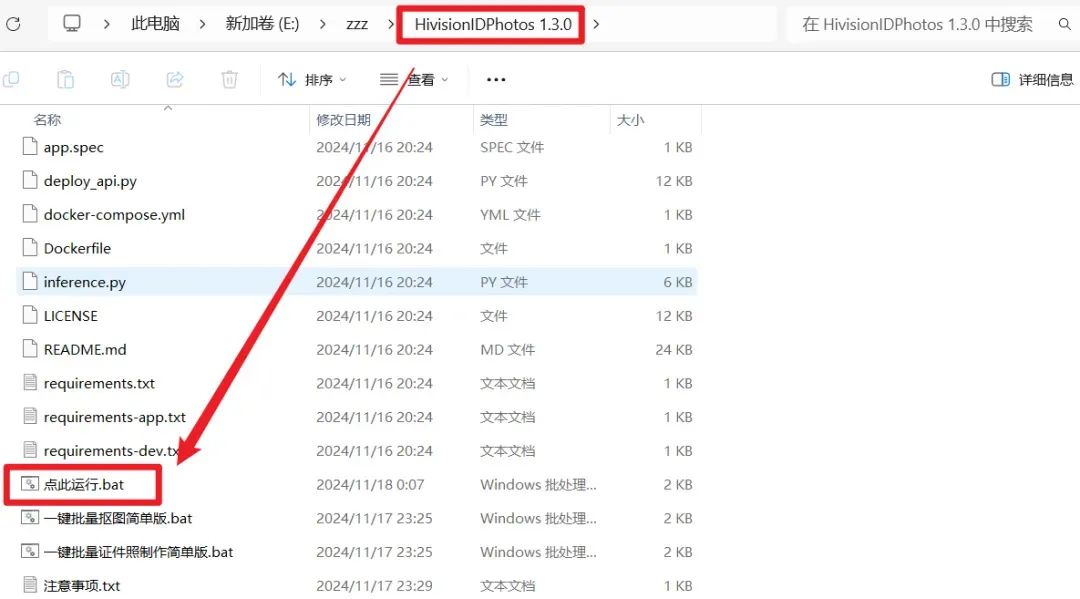Click the batch icon of 一键批量抠图简单版.bat
1080x599 pixels.
pyautogui.click(x=30, y=517)
